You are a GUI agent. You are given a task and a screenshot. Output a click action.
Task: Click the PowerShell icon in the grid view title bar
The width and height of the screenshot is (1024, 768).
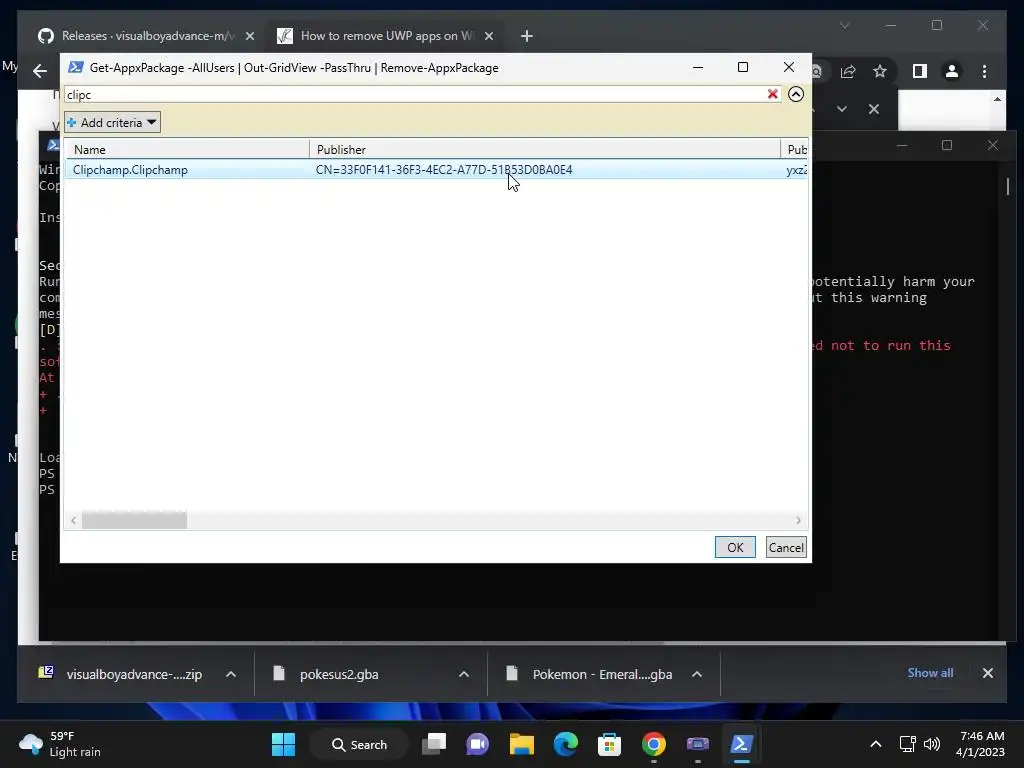point(76,67)
